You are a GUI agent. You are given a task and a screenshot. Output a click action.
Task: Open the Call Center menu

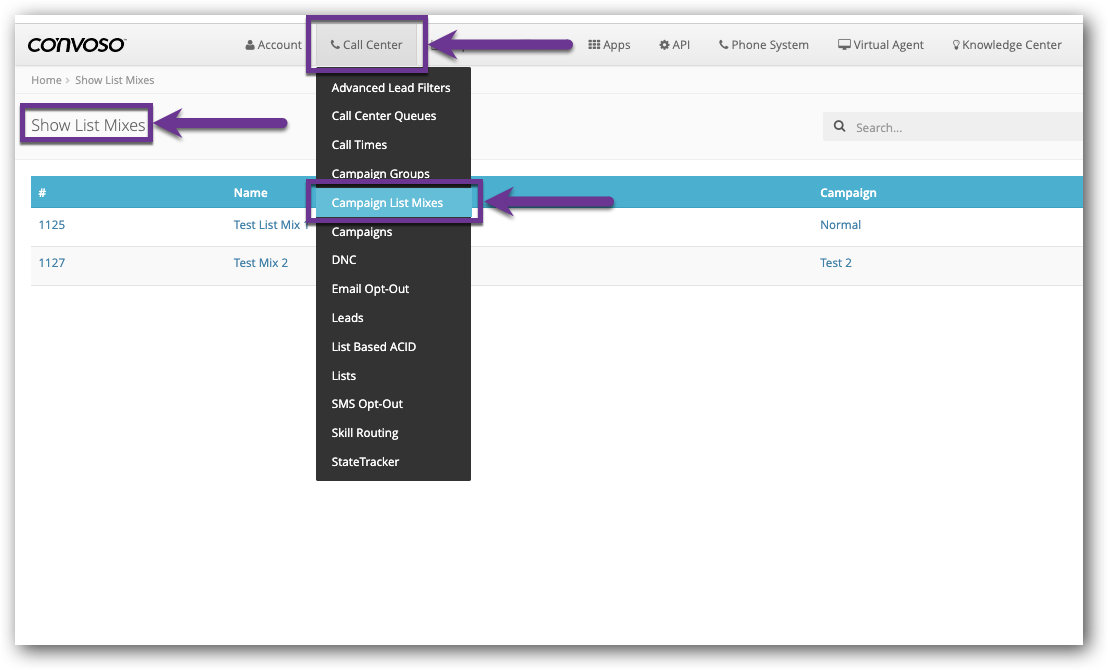click(367, 45)
